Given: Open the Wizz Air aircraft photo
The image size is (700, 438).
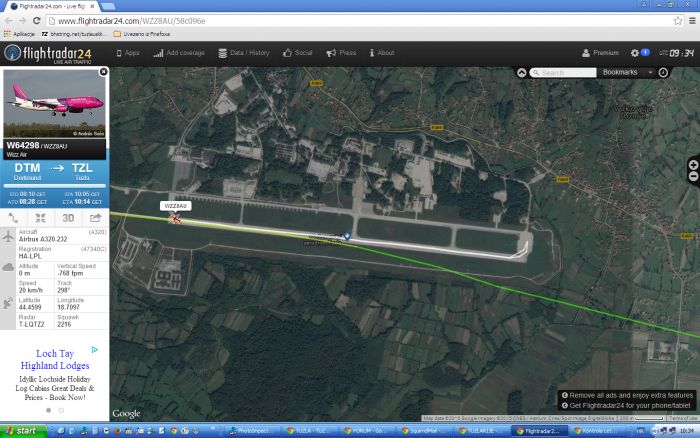Looking at the screenshot, I should [x=54, y=104].
